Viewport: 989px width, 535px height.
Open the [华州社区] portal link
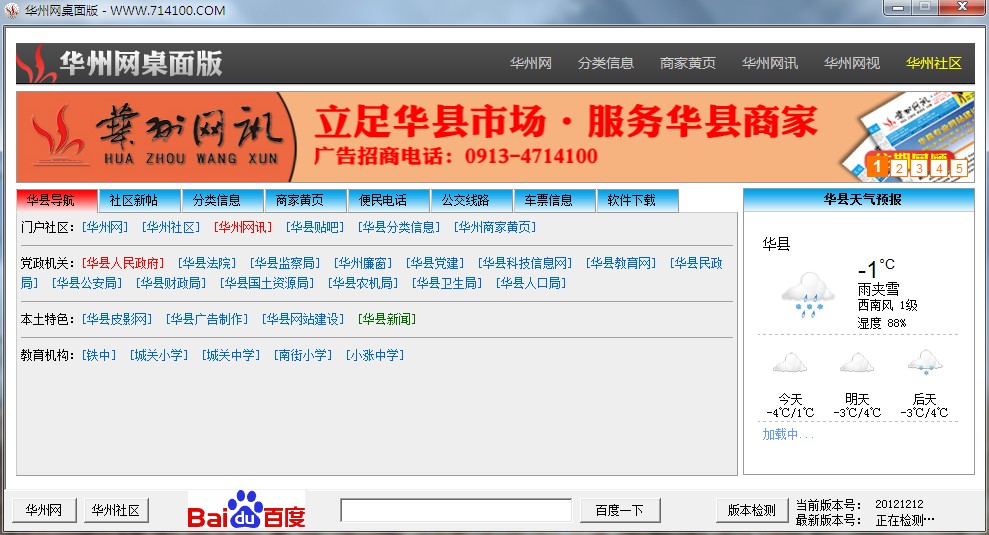click(170, 227)
